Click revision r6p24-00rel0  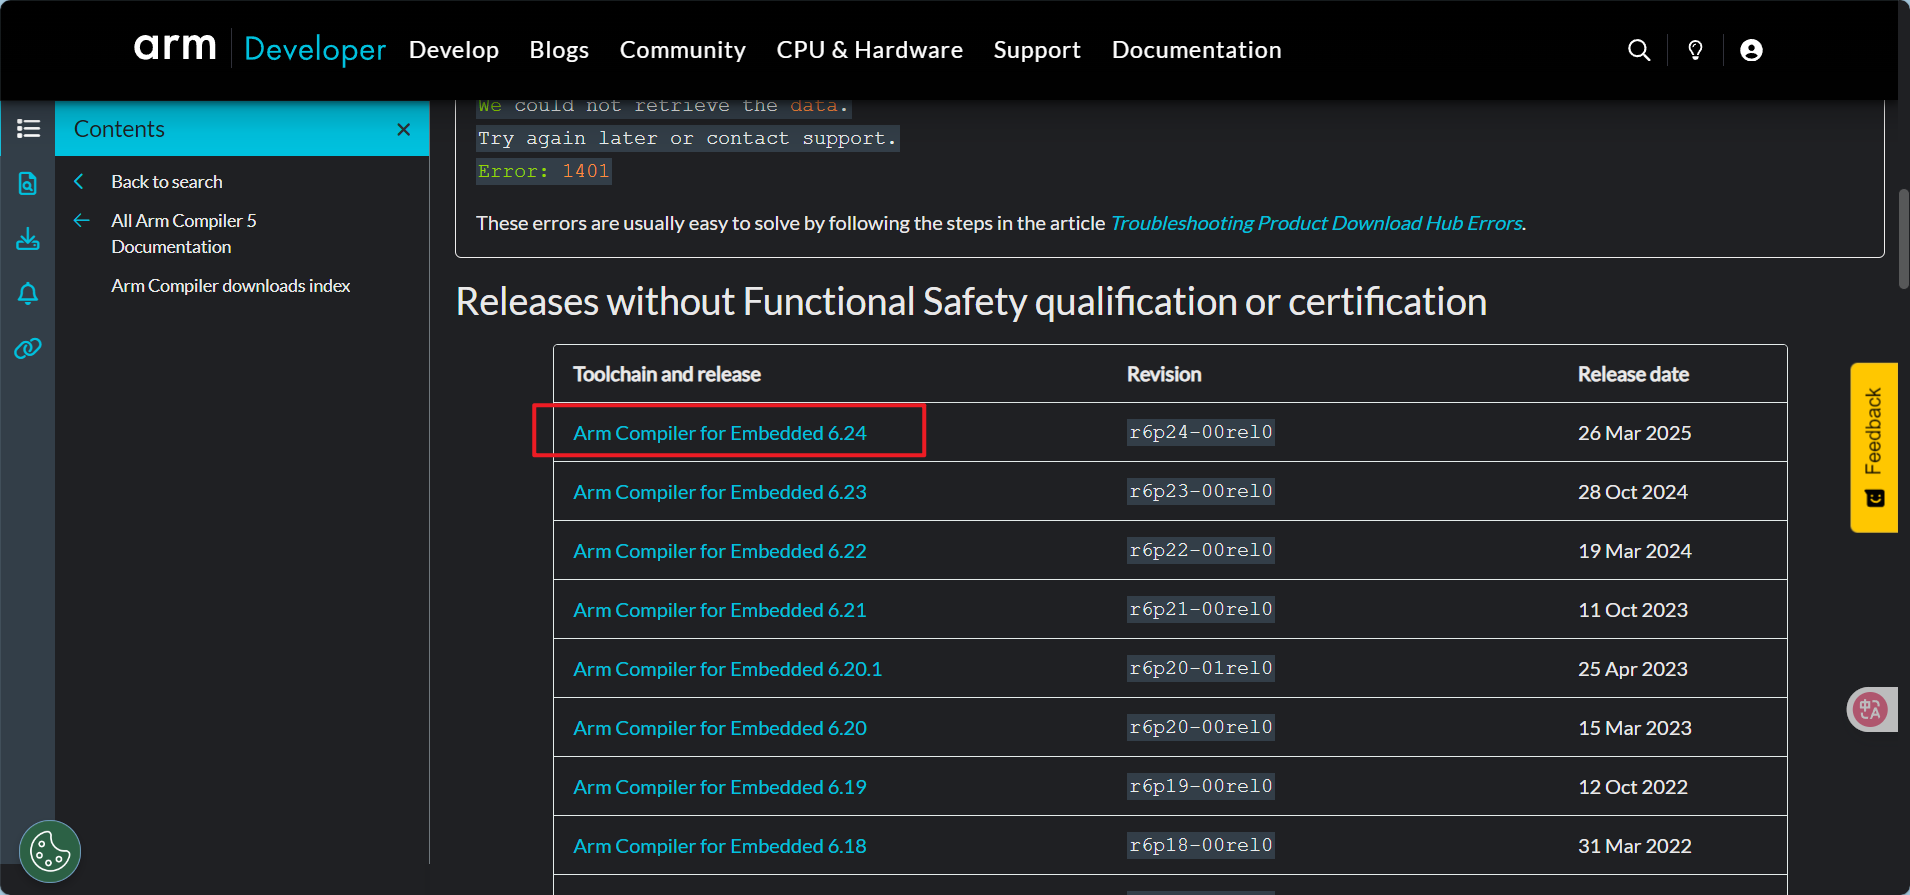[1201, 432]
